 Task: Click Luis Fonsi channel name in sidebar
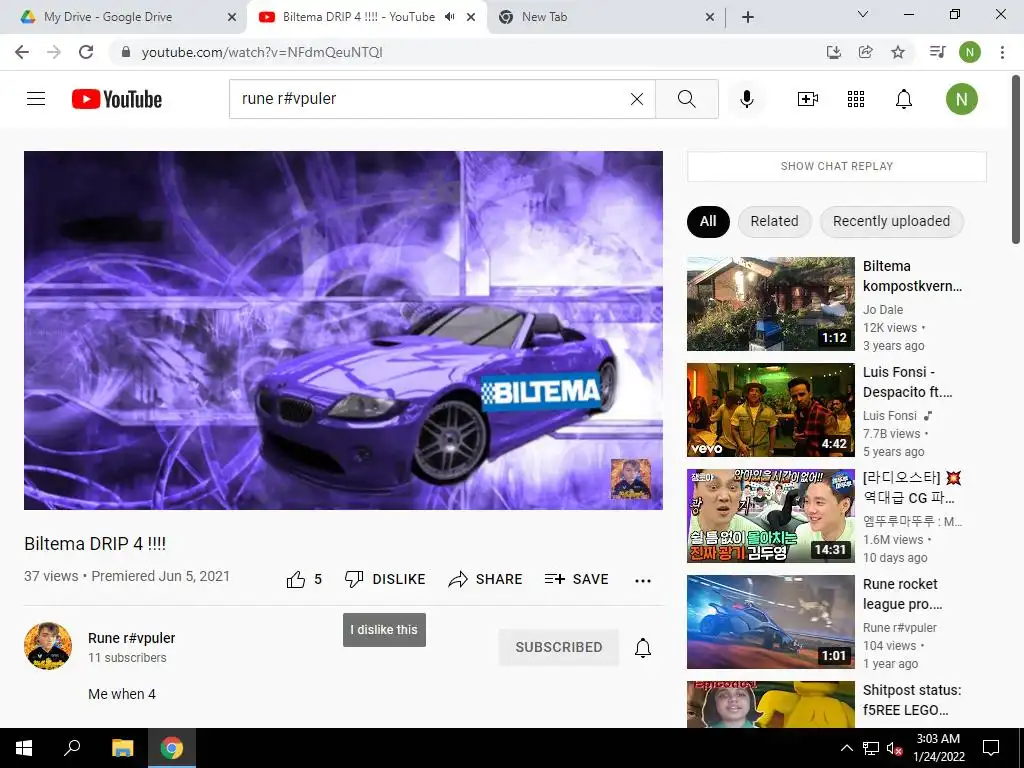pyautogui.click(x=889, y=415)
